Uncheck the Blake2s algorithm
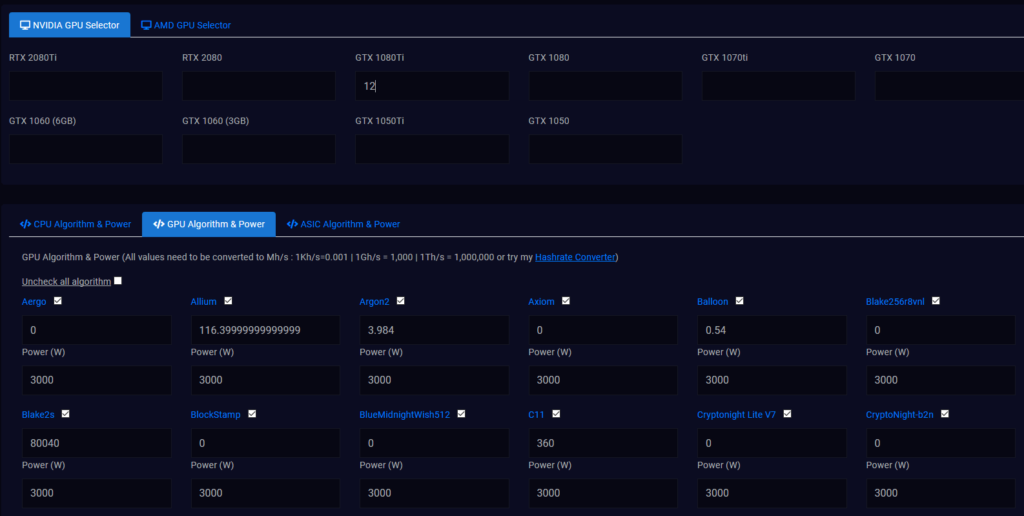 click(65, 413)
